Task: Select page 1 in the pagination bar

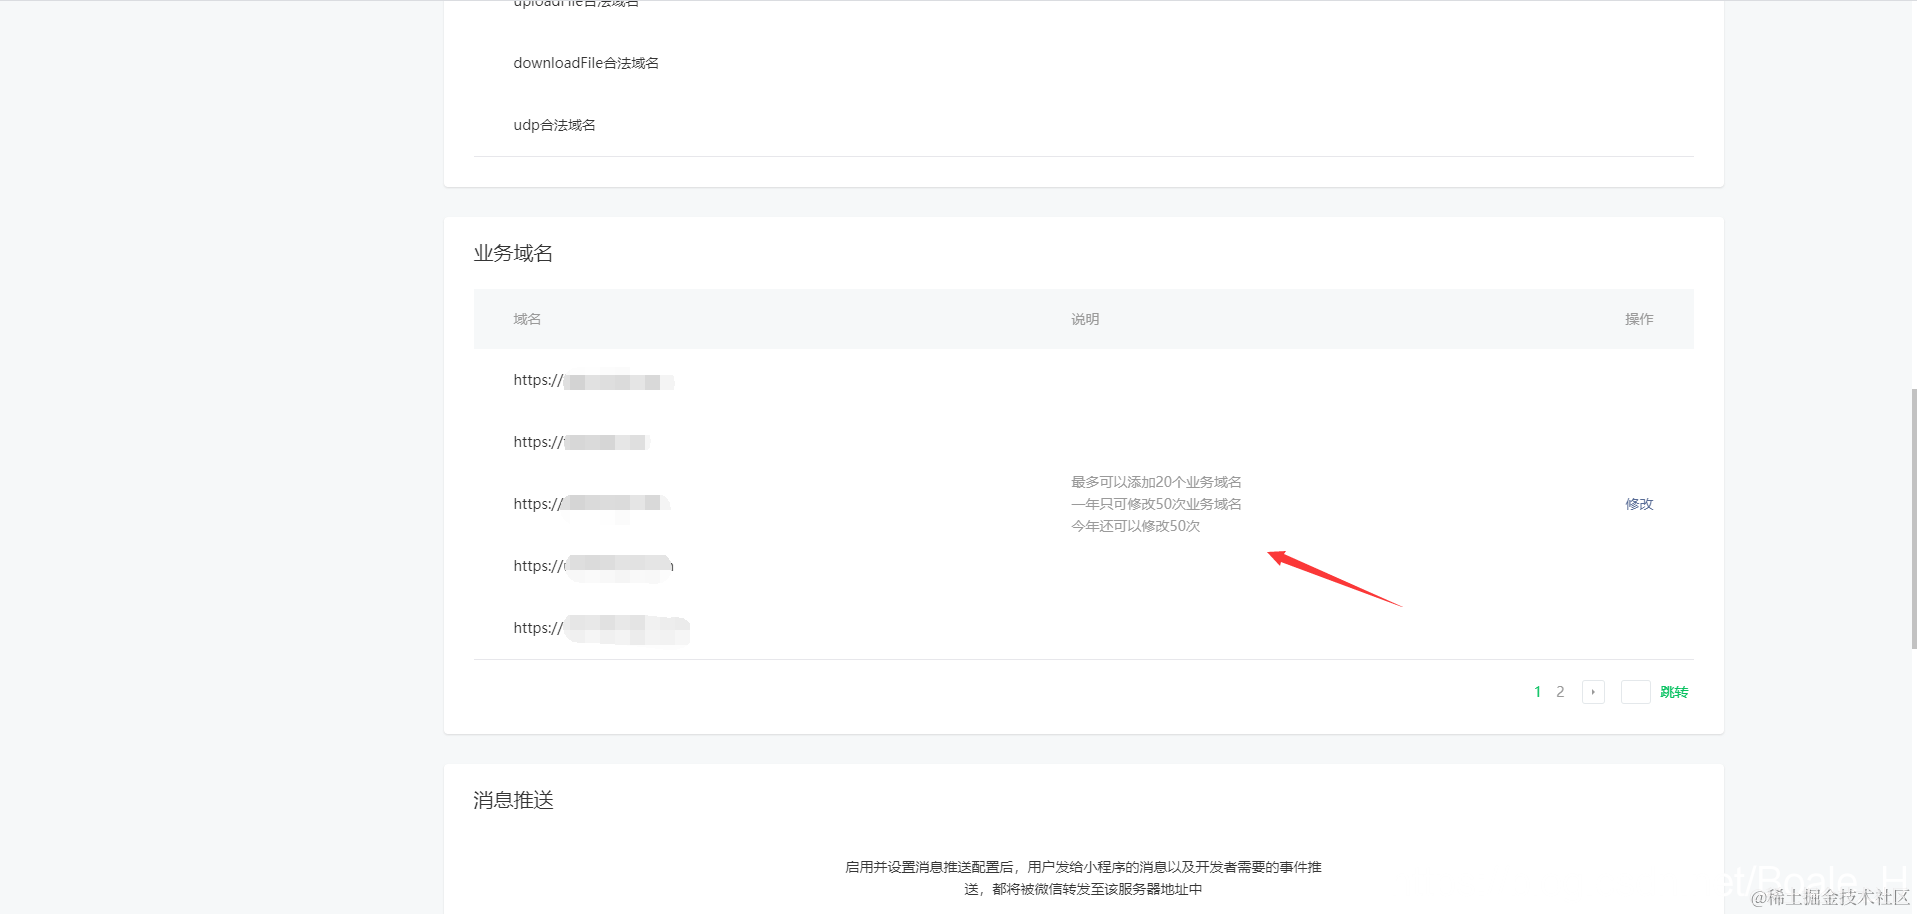Action: (1537, 691)
